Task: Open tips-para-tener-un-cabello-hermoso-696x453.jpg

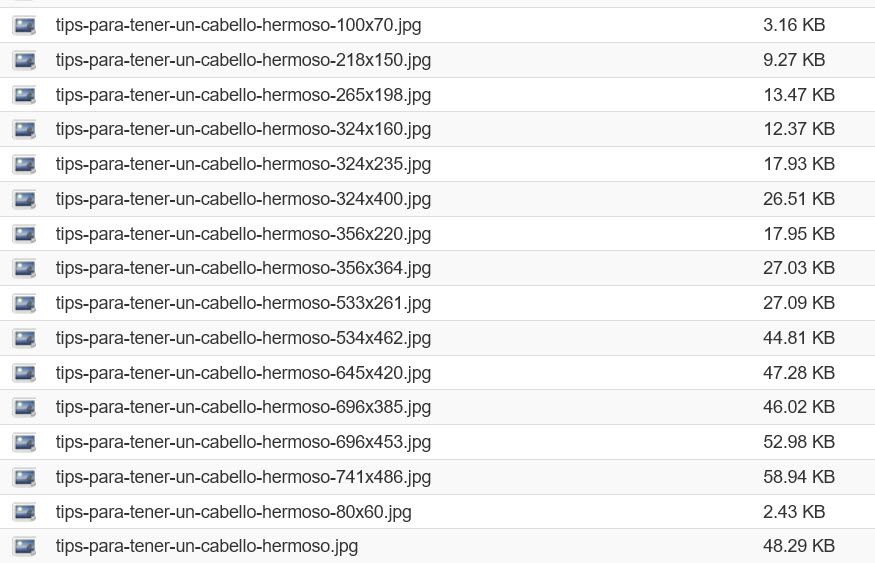Action: pyautogui.click(x=243, y=442)
